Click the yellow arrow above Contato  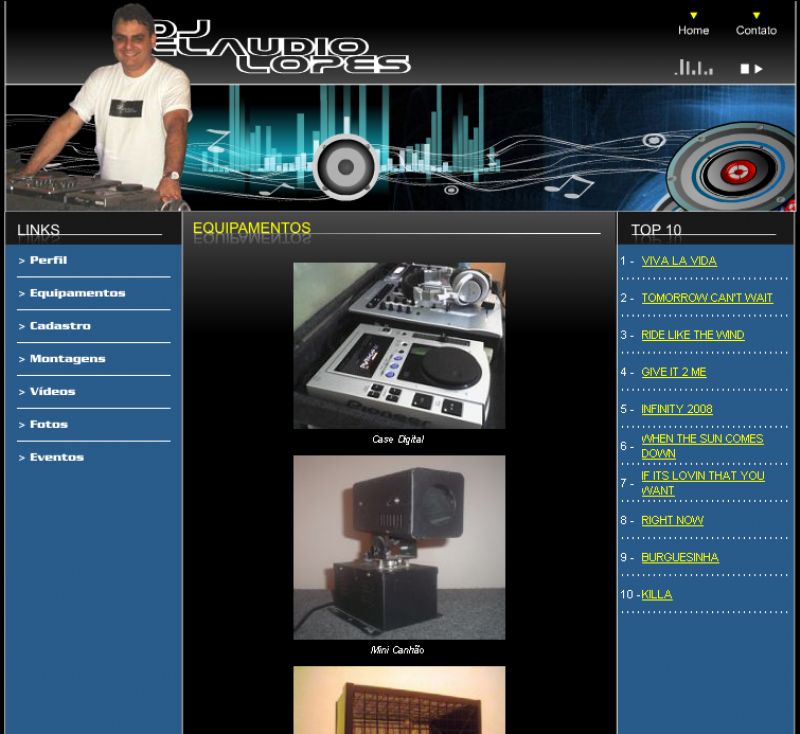tap(756, 15)
